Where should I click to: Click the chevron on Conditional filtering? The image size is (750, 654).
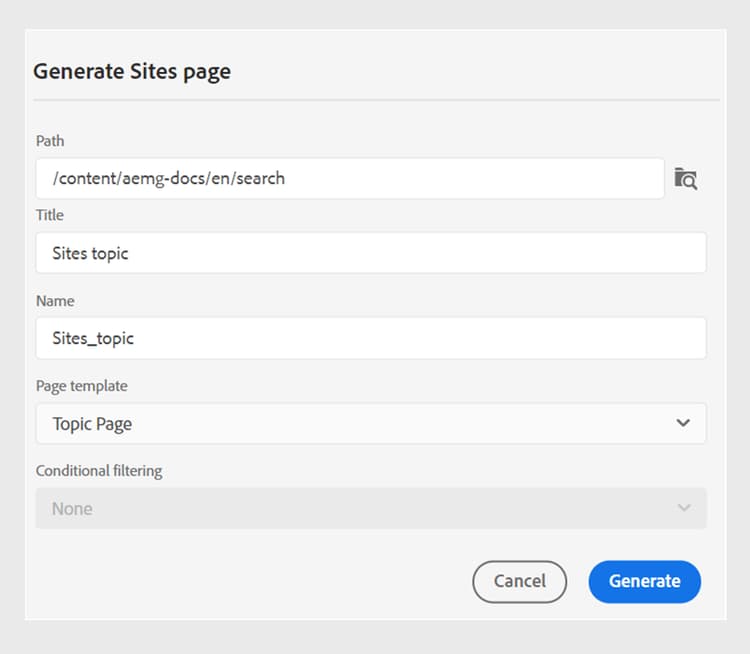[683, 508]
